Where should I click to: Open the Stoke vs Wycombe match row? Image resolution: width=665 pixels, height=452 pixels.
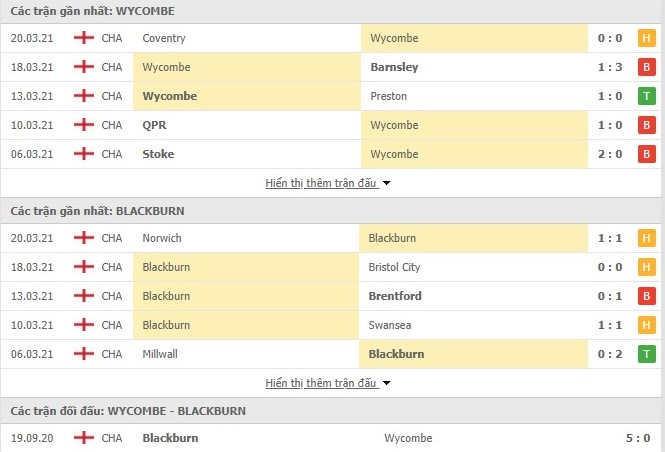[x=330, y=154]
